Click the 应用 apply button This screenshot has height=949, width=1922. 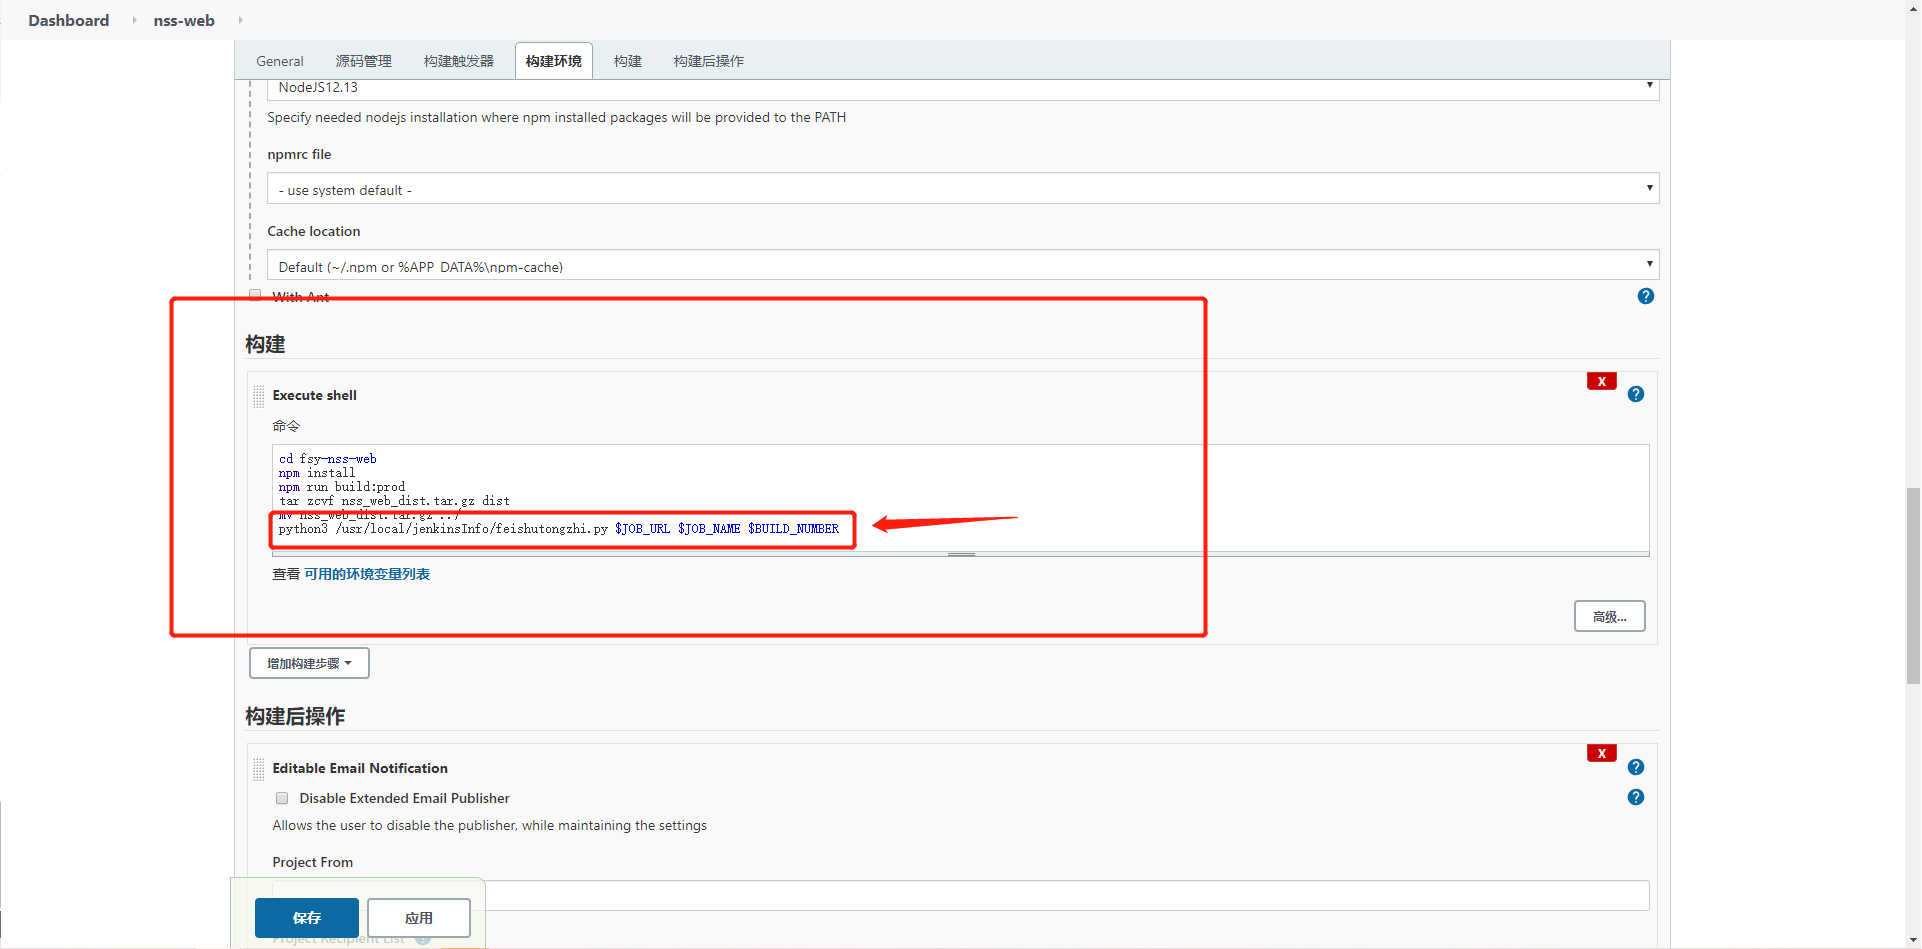[x=419, y=918]
